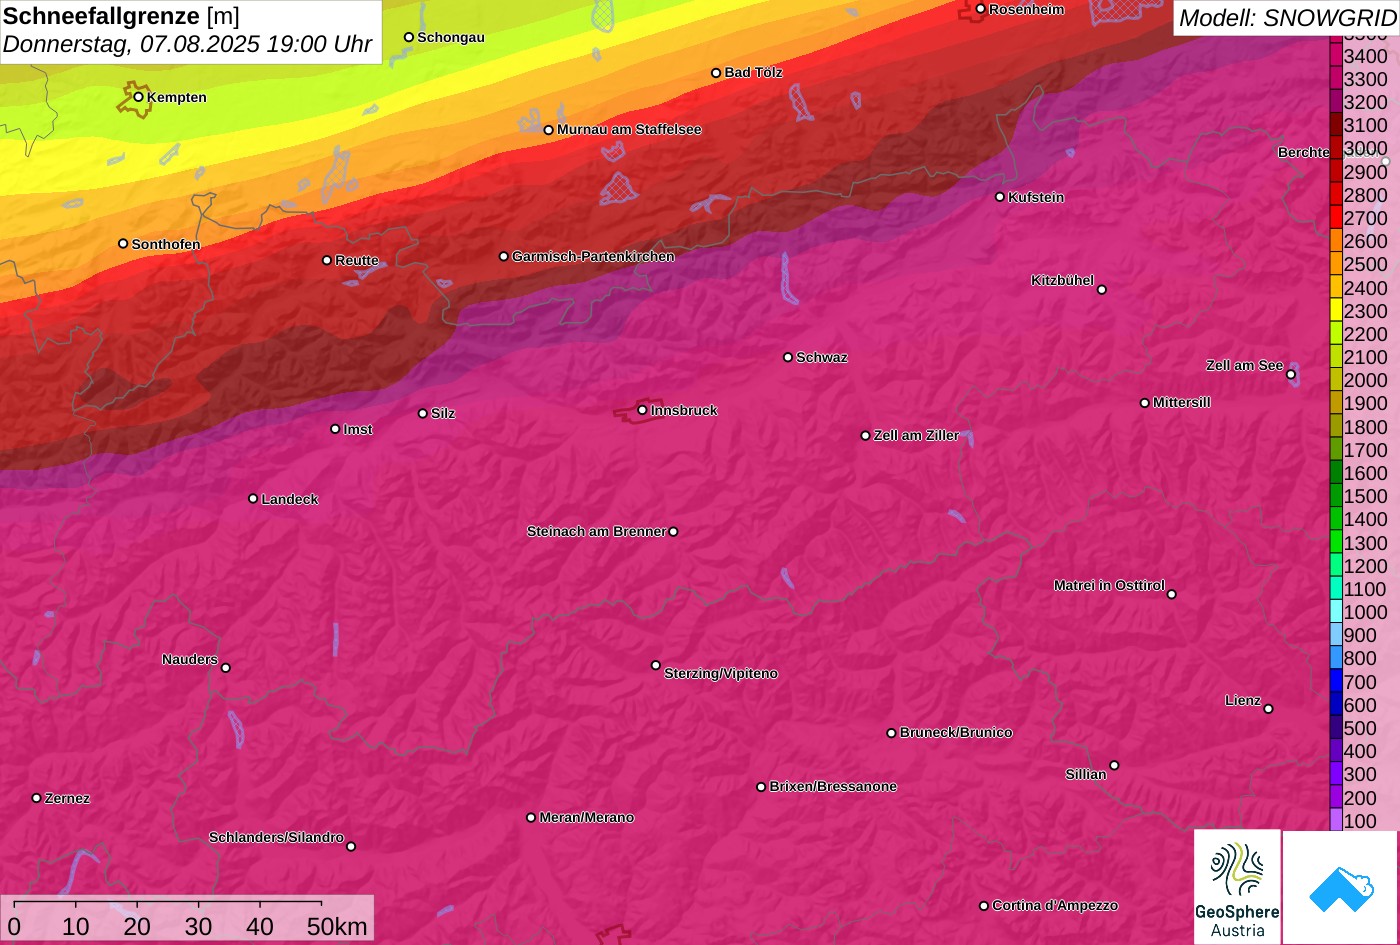Click the Matrei in Osttirol label

1109,585
